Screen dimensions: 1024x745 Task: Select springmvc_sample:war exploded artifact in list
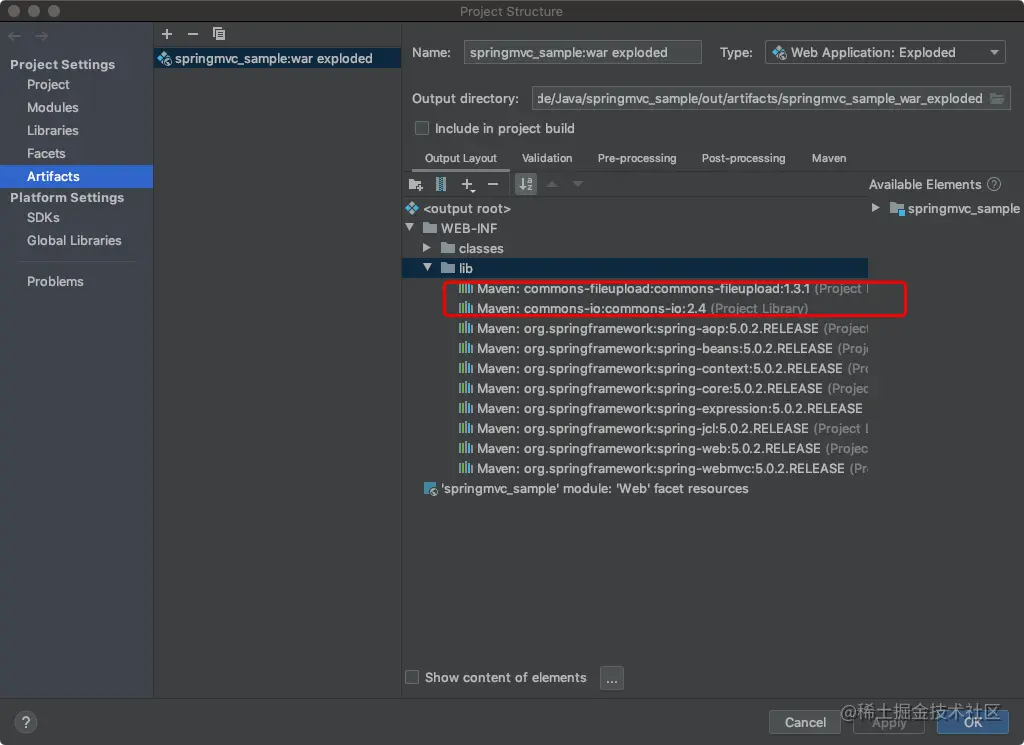278,58
